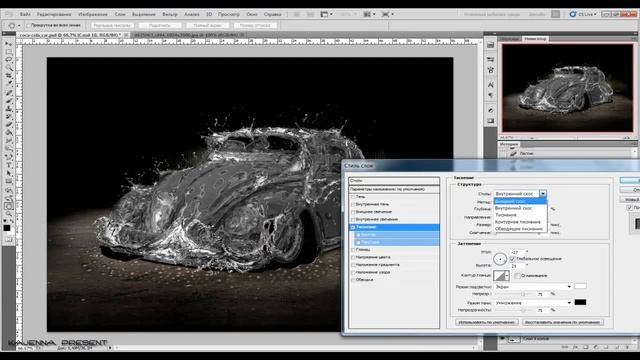
Task: Select the Hand tool in toolbox
Action: coord(8,206)
